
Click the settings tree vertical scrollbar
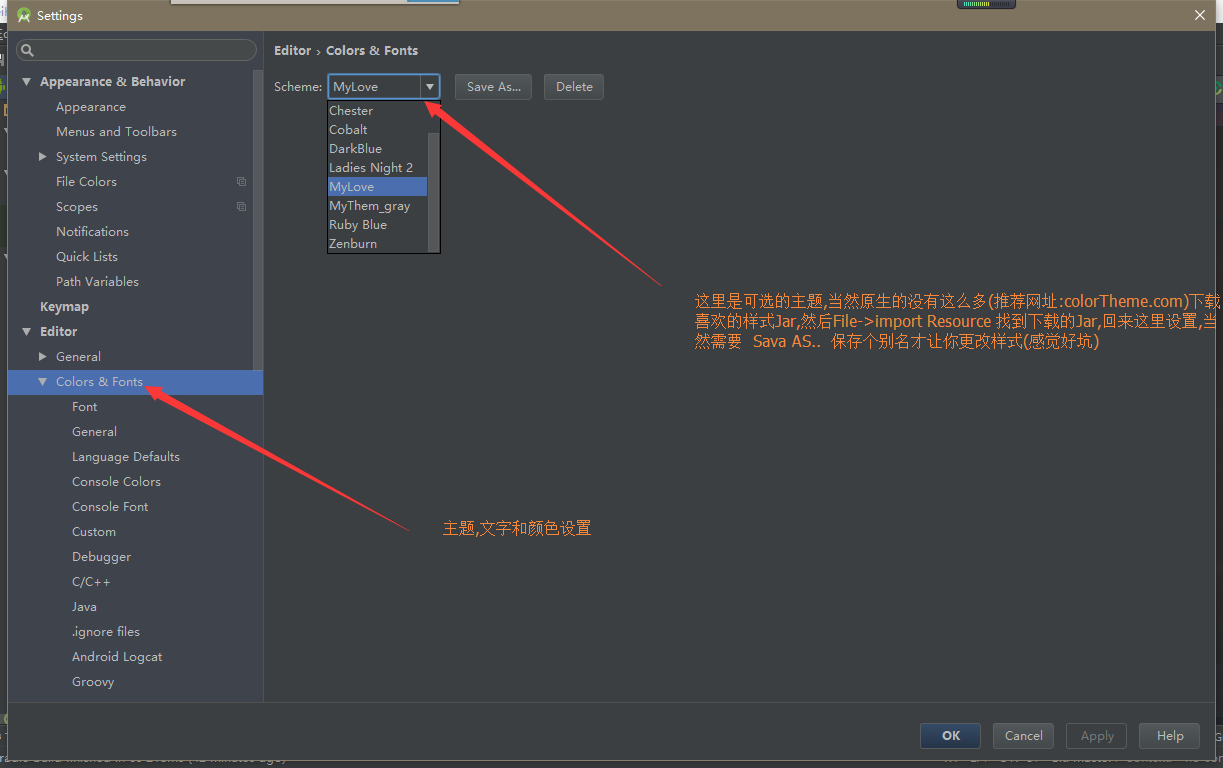coord(258,220)
